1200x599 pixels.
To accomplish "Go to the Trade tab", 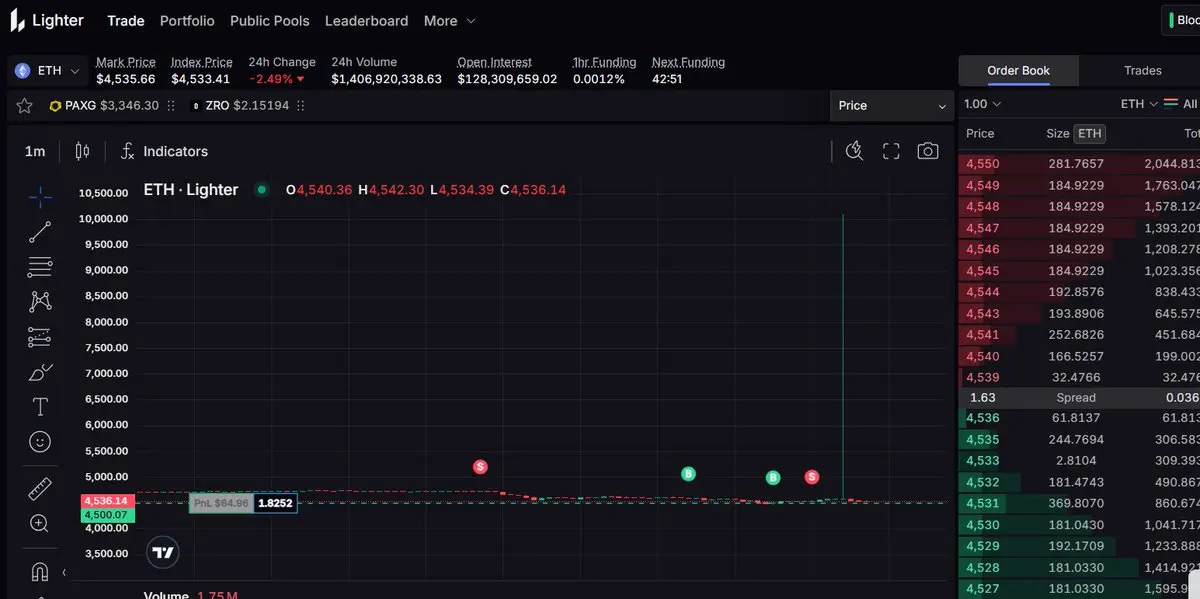I will [126, 20].
